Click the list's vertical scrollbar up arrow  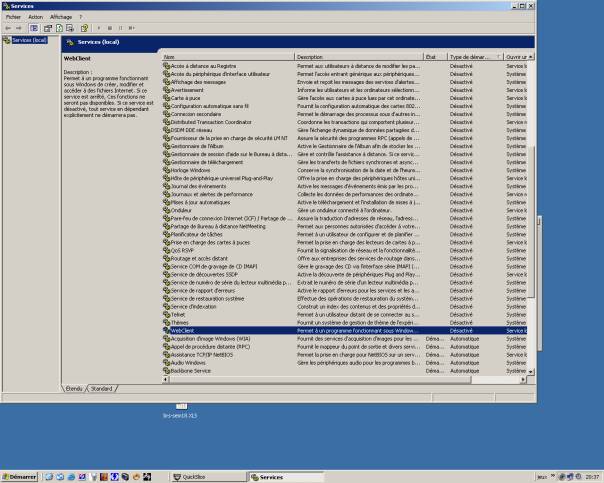pyautogui.click(x=531, y=57)
